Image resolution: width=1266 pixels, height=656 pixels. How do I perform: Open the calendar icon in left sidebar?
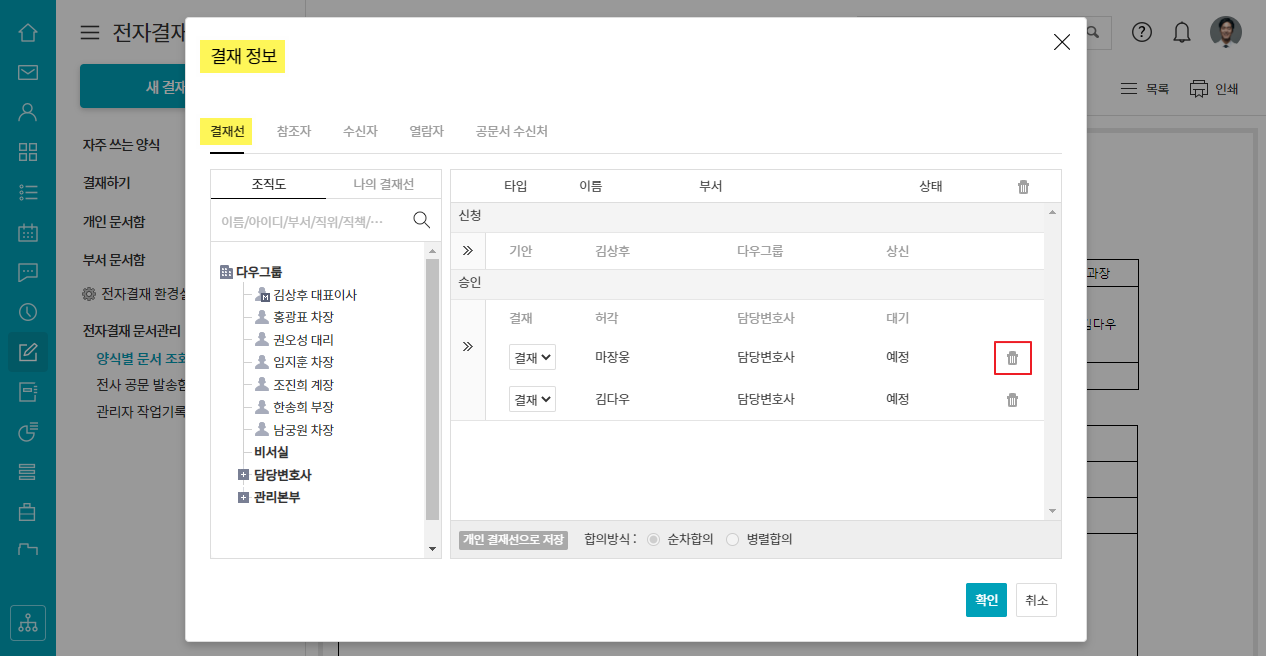(x=28, y=232)
